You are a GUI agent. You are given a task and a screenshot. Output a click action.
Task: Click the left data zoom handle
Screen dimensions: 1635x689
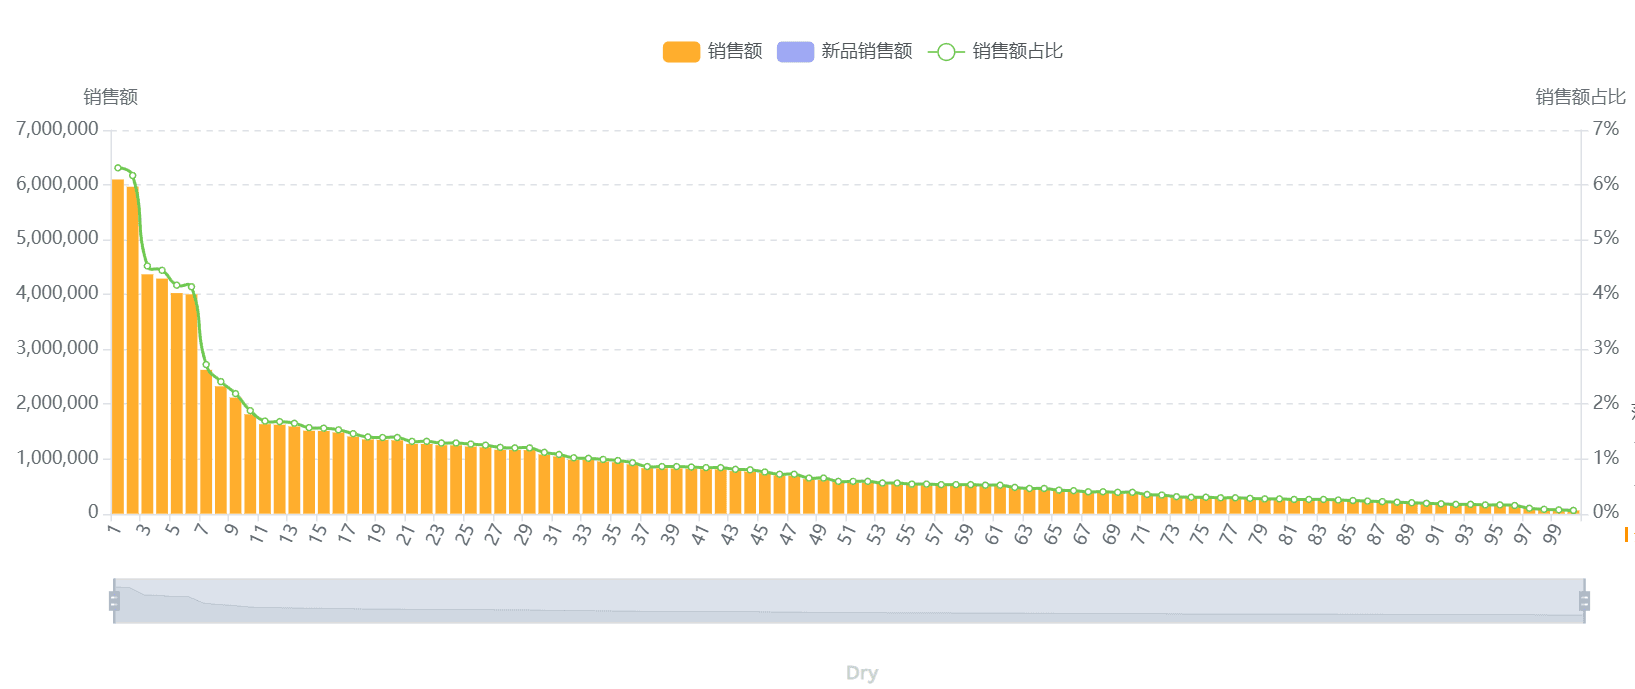click(x=114, y=601)
